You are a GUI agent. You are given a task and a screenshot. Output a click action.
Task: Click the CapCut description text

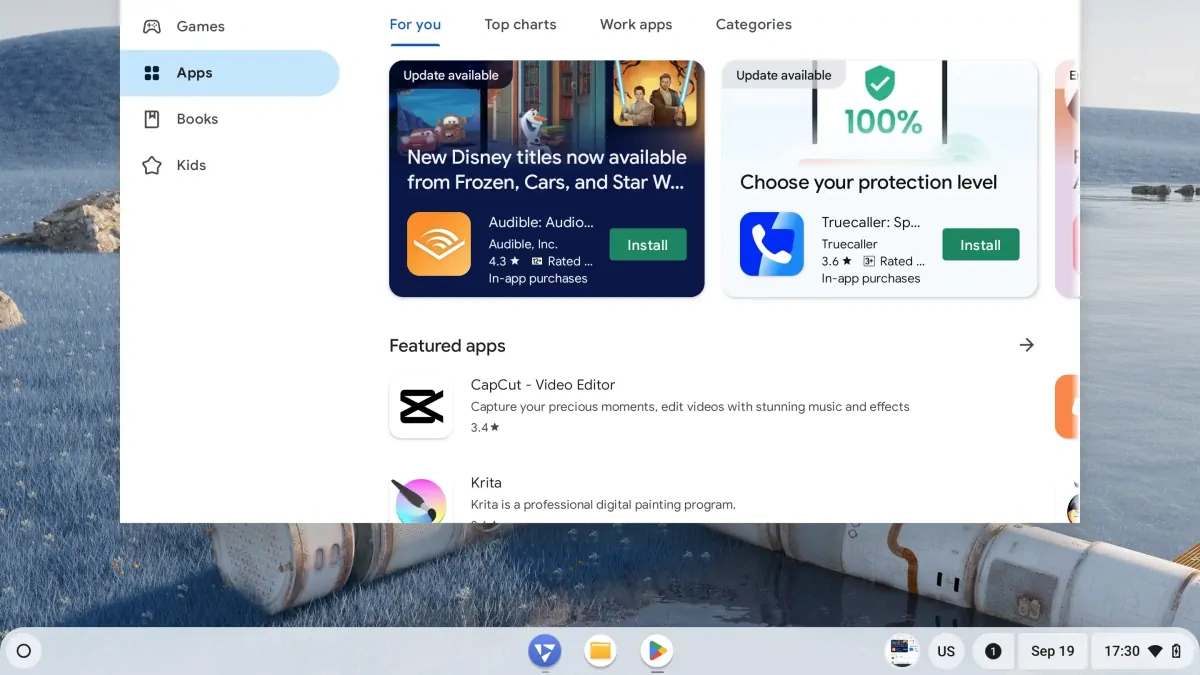[690, 407]
